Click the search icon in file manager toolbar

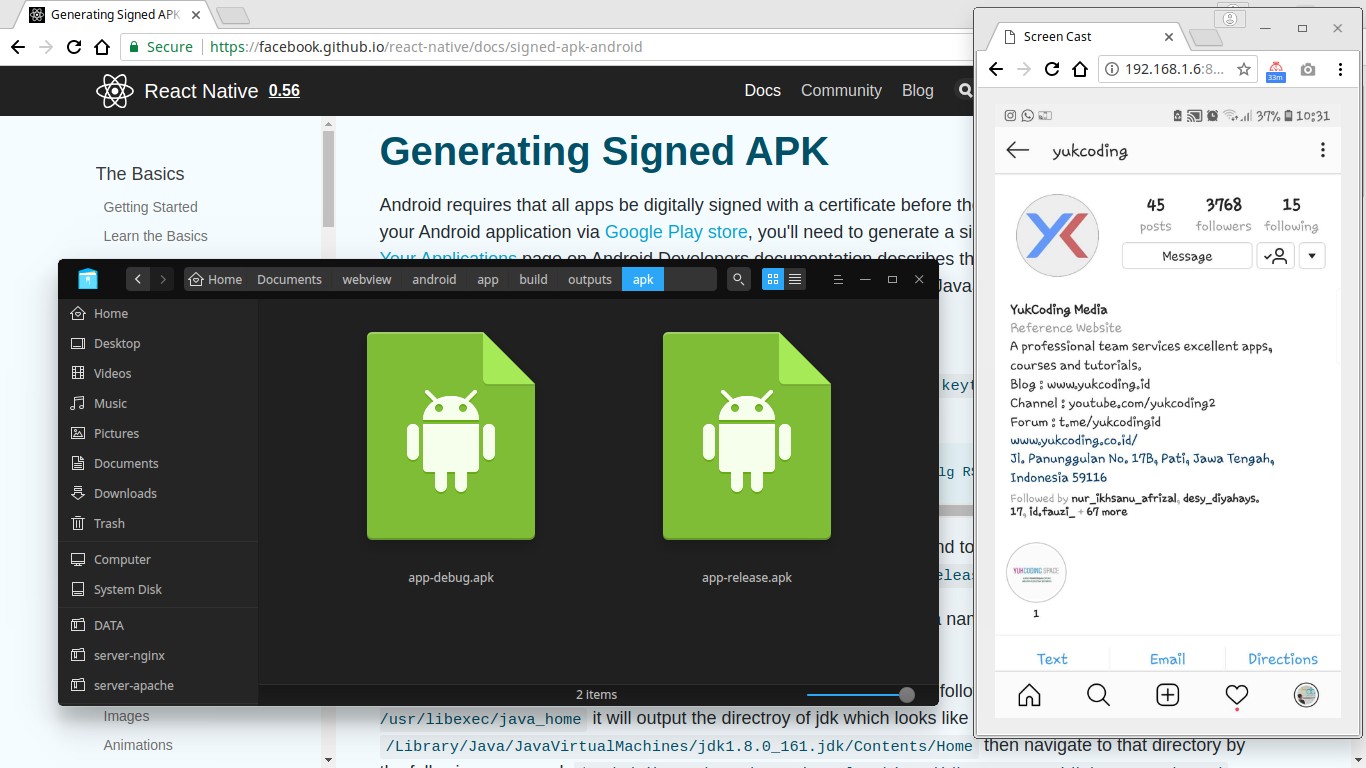[738, 279]
